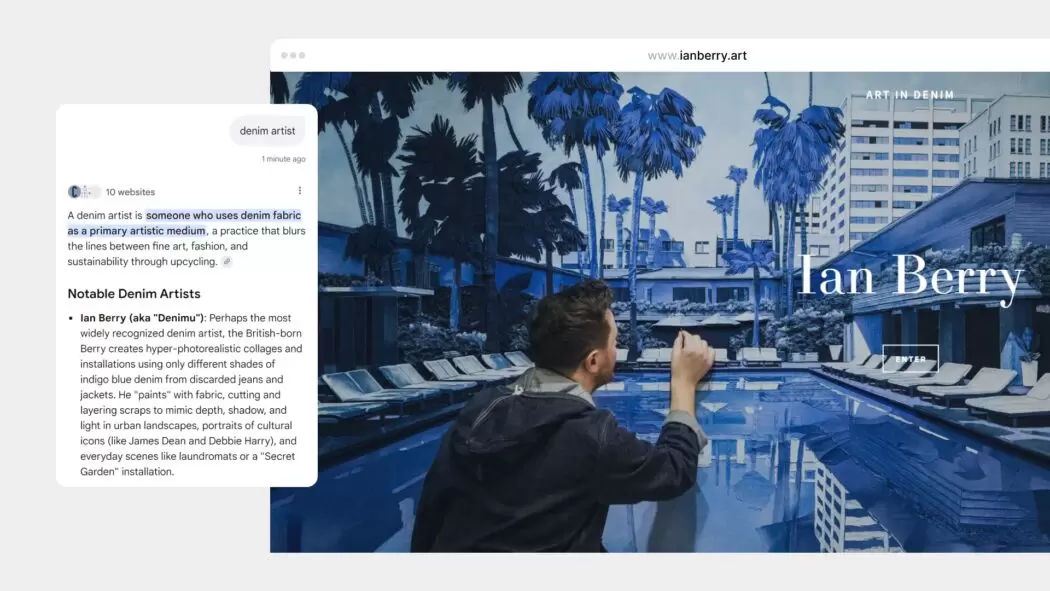Select the denim artist query bubble
This screenshot has width=1050, height=591.
tap(267, 130)
